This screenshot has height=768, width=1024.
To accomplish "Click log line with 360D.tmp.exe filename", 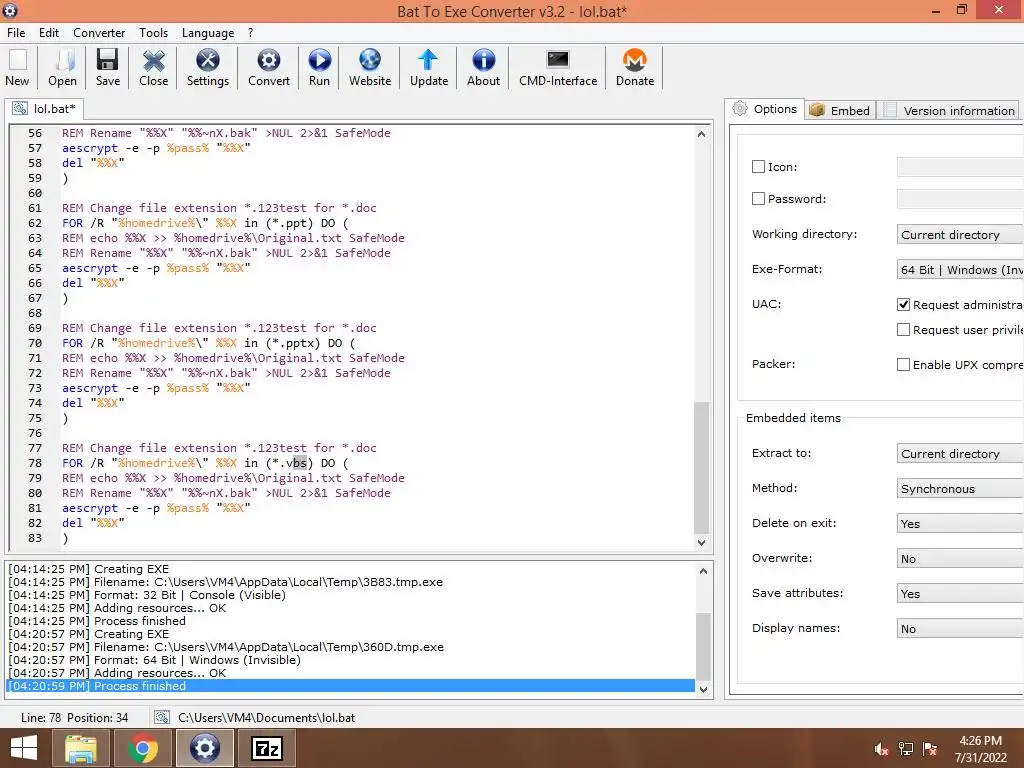I will [226, 647].
